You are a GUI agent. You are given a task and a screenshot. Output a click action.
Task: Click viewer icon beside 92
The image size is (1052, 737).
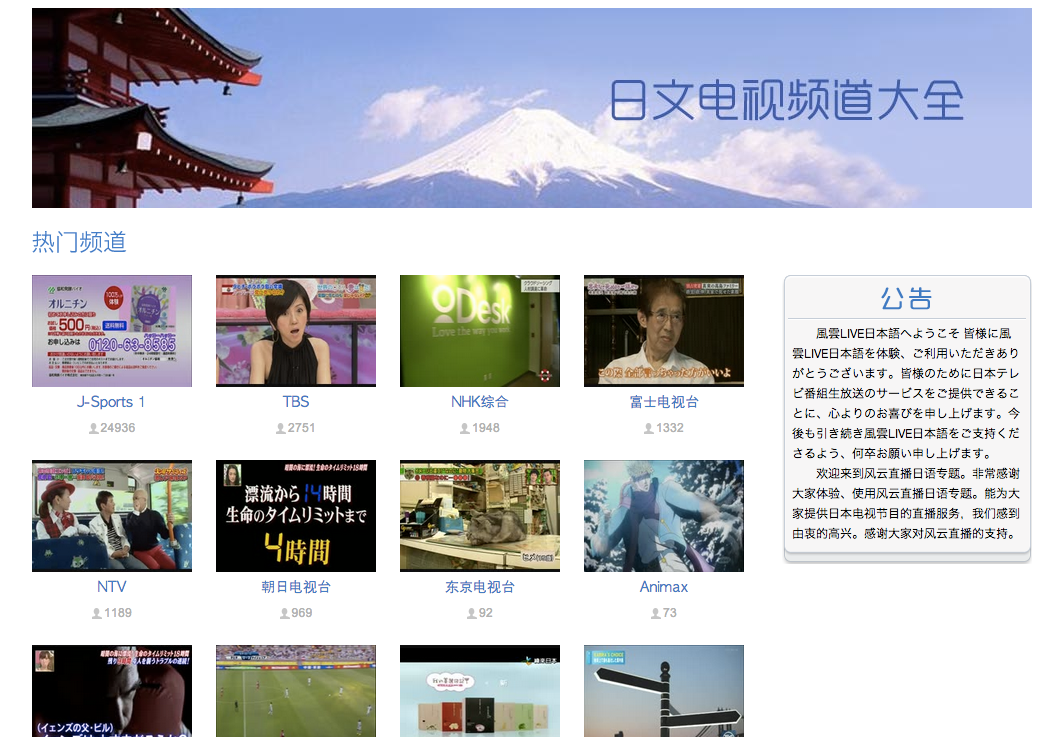tap(472, 613)
